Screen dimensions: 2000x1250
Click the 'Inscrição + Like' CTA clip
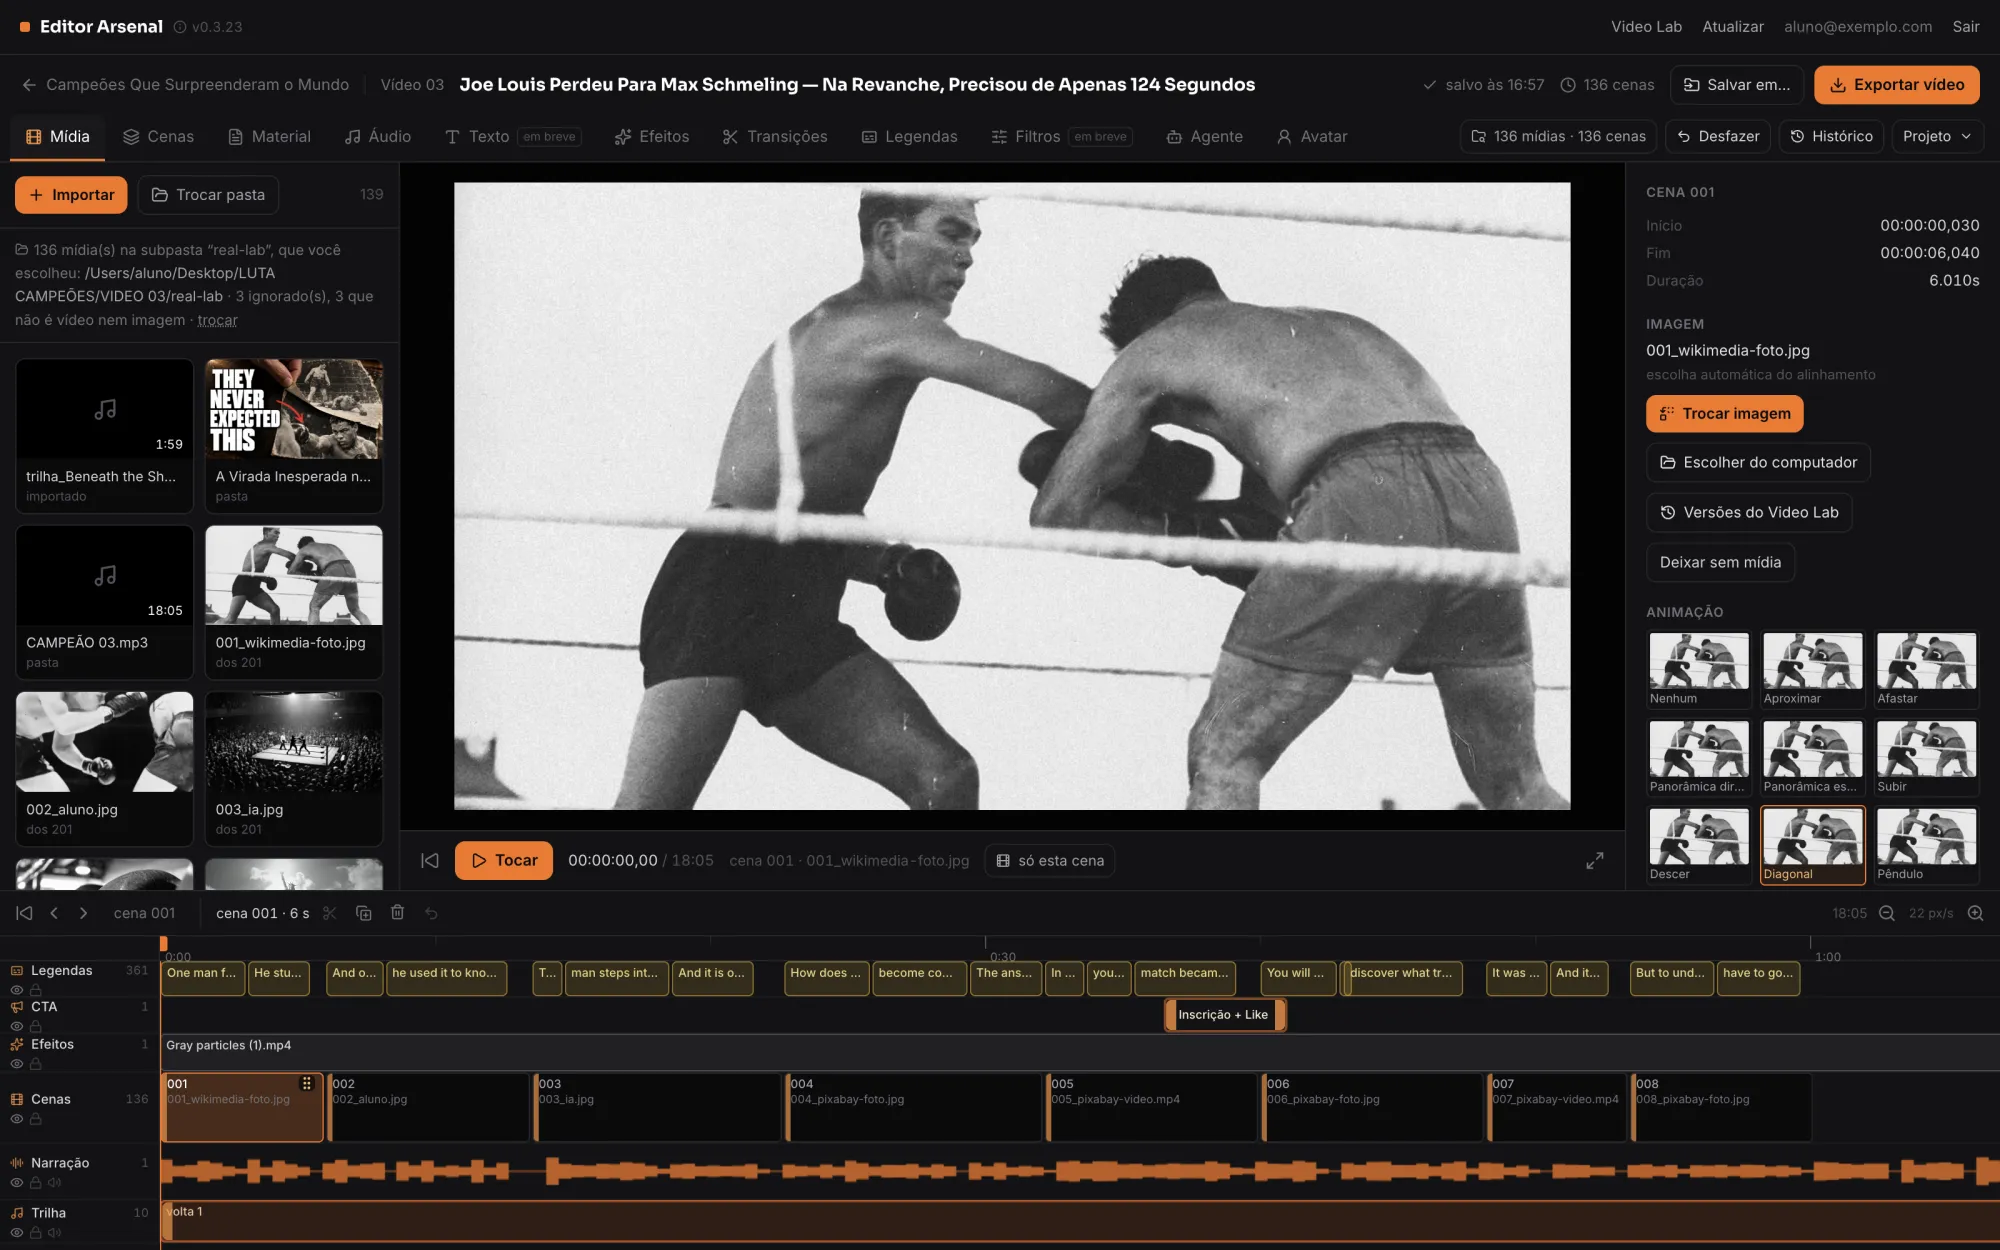point(1225,1015)
